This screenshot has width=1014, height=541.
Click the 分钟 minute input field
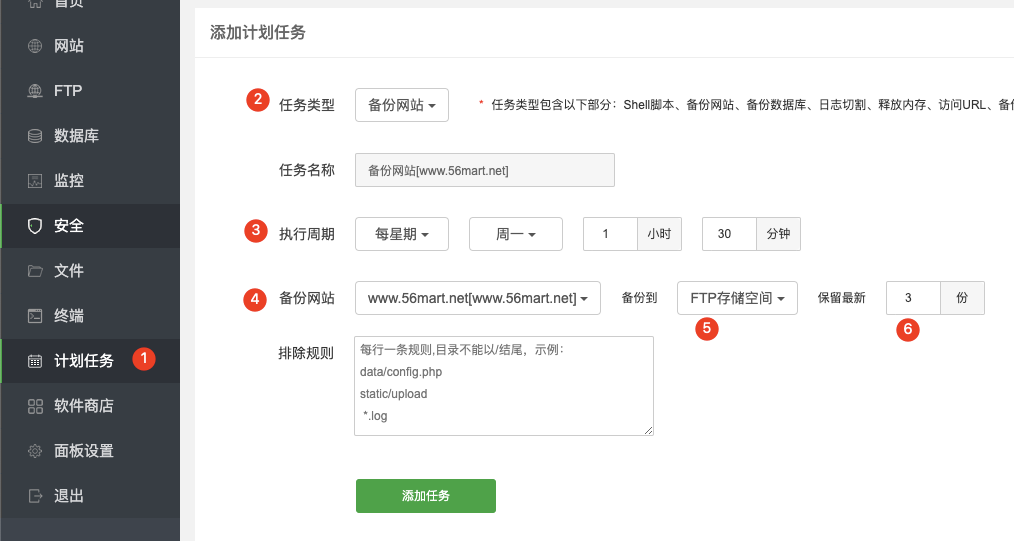coord(728,234)
